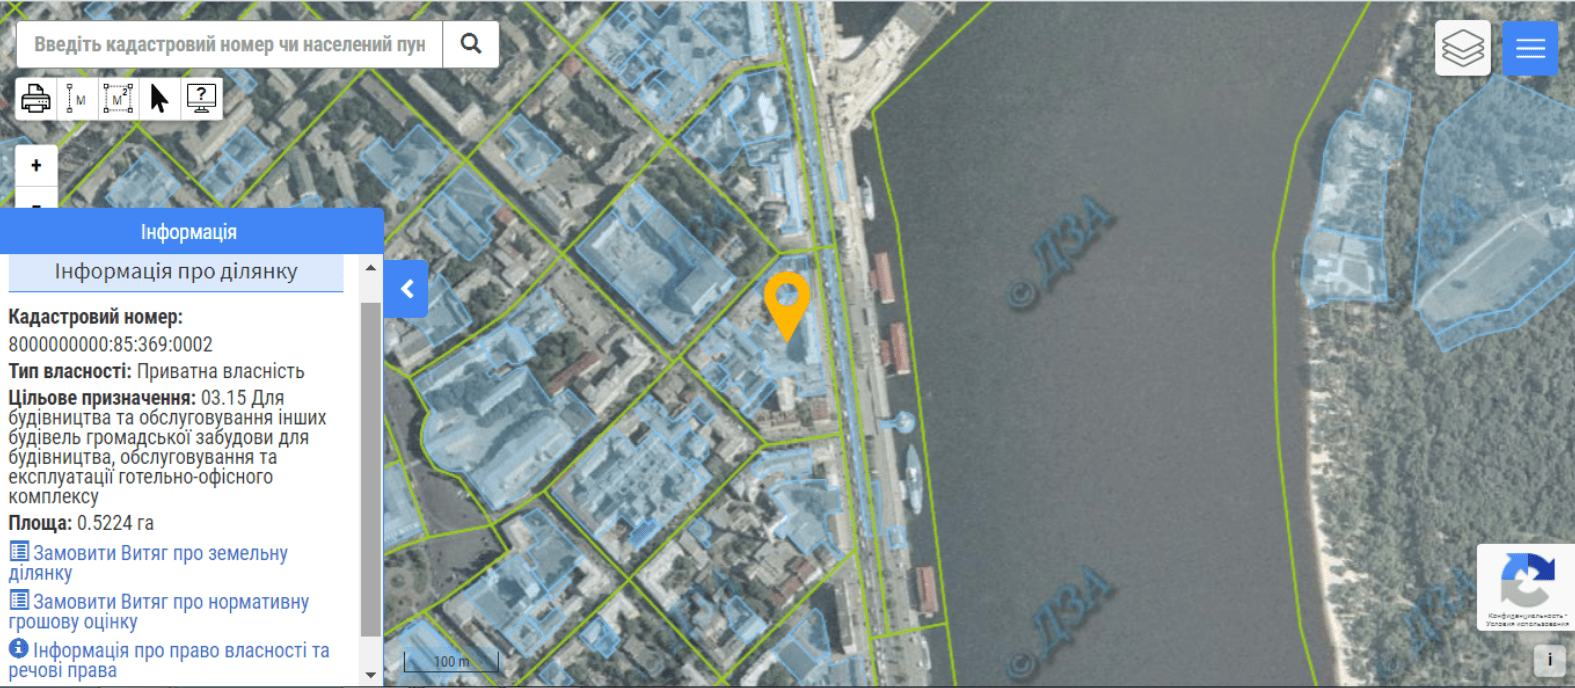Viewport: 1575px width, 688px height.
Task: Activate the arrow pointer tool
Action: 159,99
